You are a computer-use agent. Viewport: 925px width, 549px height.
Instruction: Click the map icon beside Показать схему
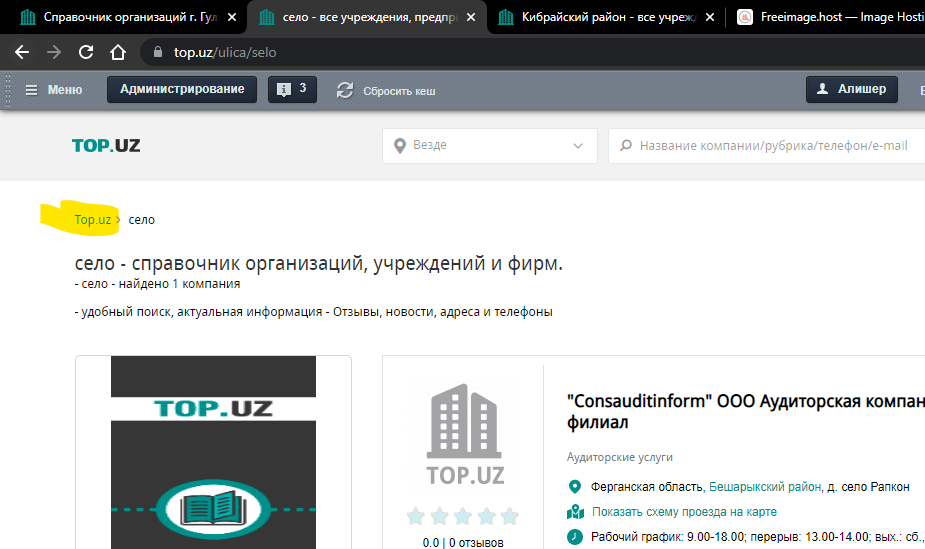(575, 512)
